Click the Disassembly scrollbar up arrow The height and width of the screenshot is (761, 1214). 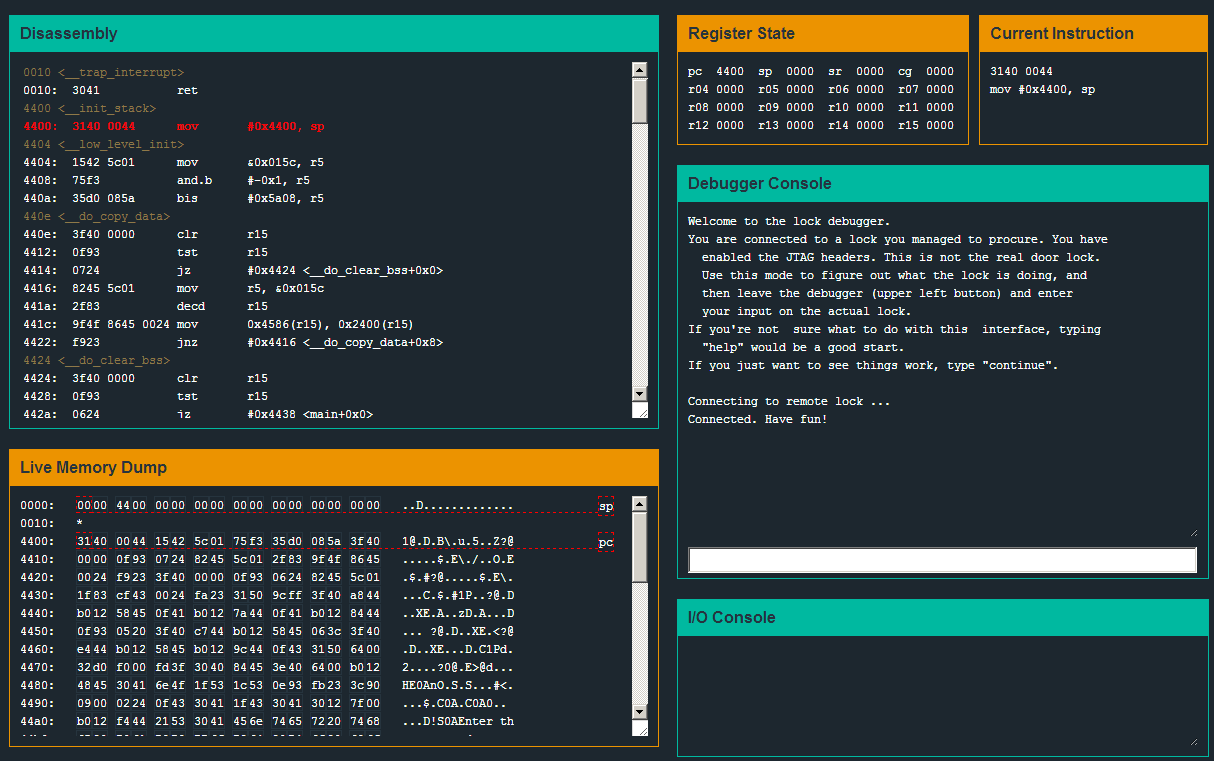pyautogui.click(x=640, y=70)
